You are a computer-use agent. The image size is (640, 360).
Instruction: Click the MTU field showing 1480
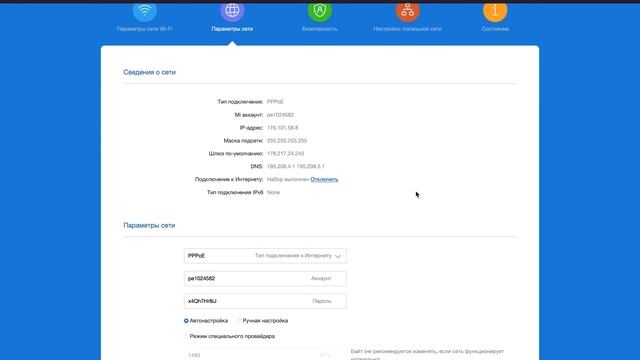pos(265,355)
